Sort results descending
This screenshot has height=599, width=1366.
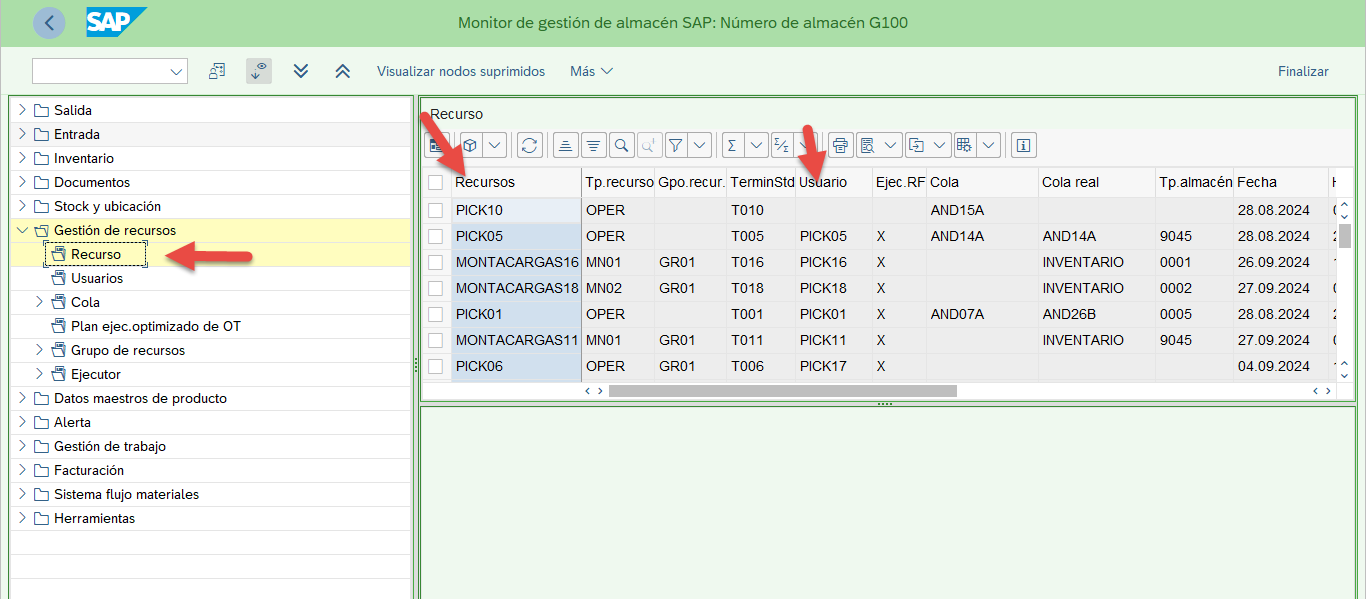pos(593,144)
